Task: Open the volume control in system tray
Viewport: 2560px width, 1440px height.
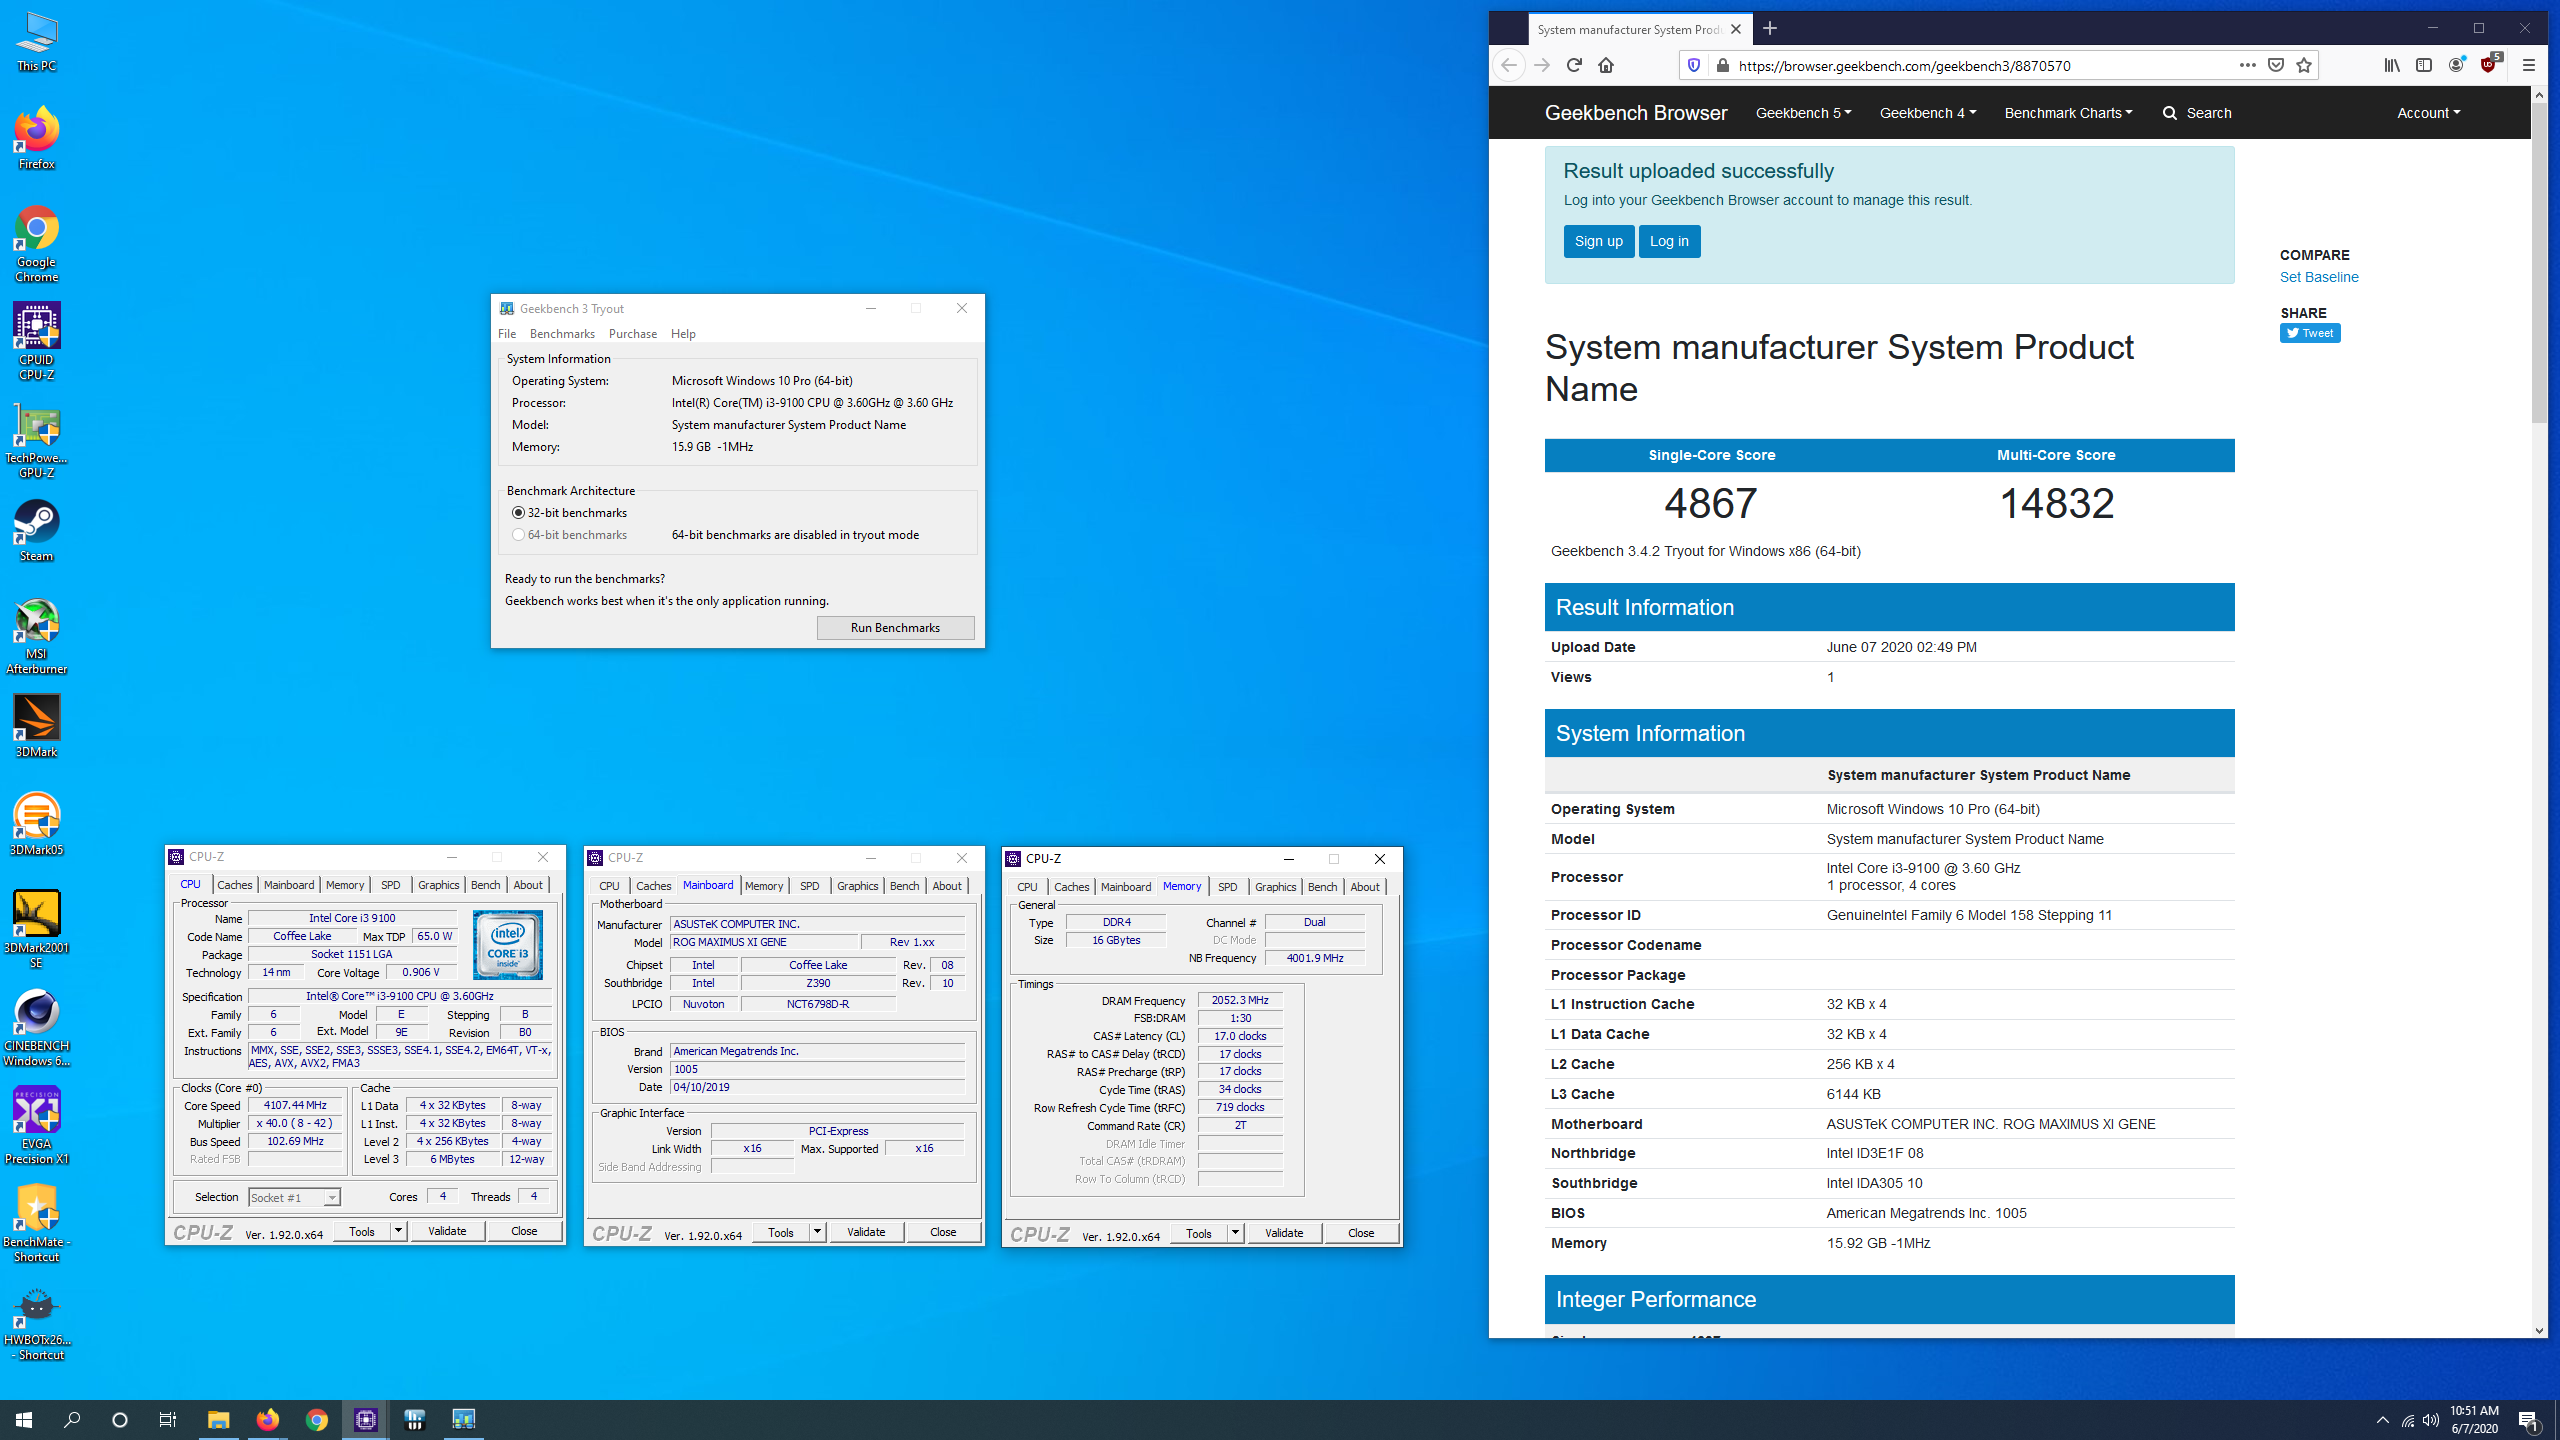Action: pyautogui.click(x=2431, y=1420)
